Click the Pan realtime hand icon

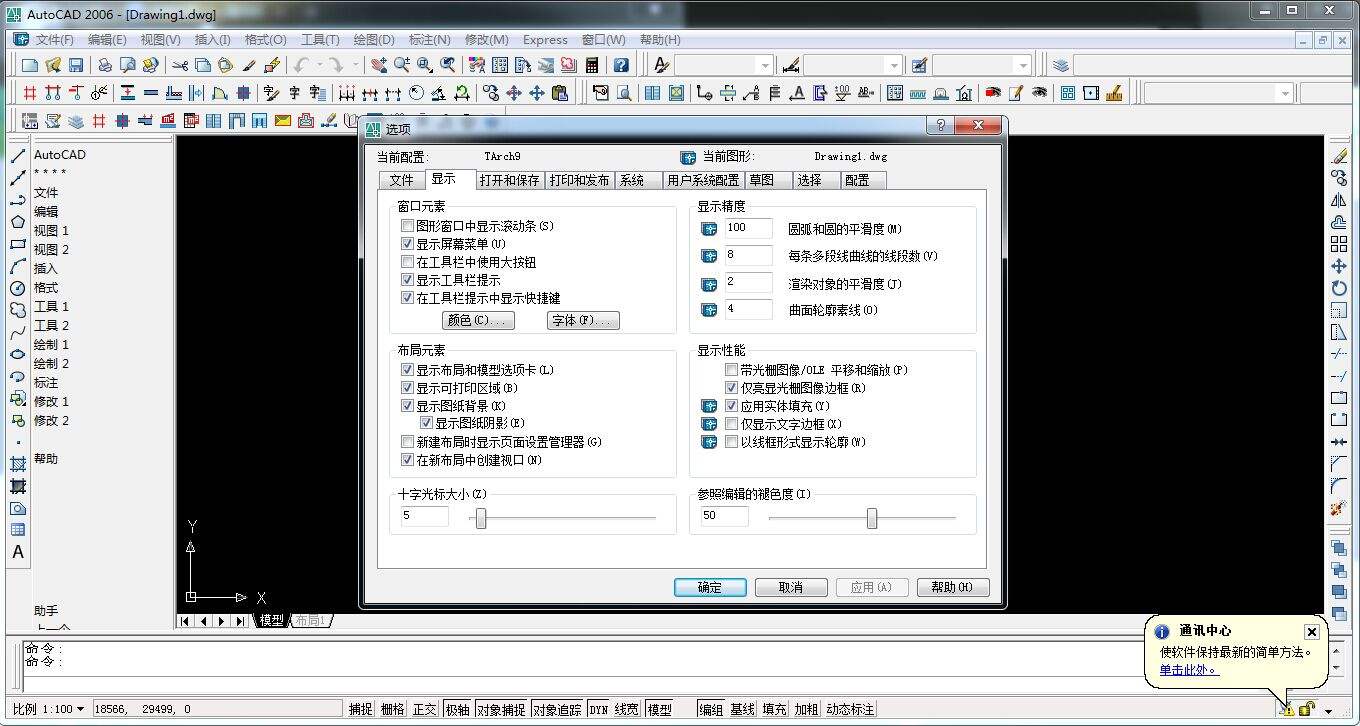pyautogui.click(x=379, y=65)
